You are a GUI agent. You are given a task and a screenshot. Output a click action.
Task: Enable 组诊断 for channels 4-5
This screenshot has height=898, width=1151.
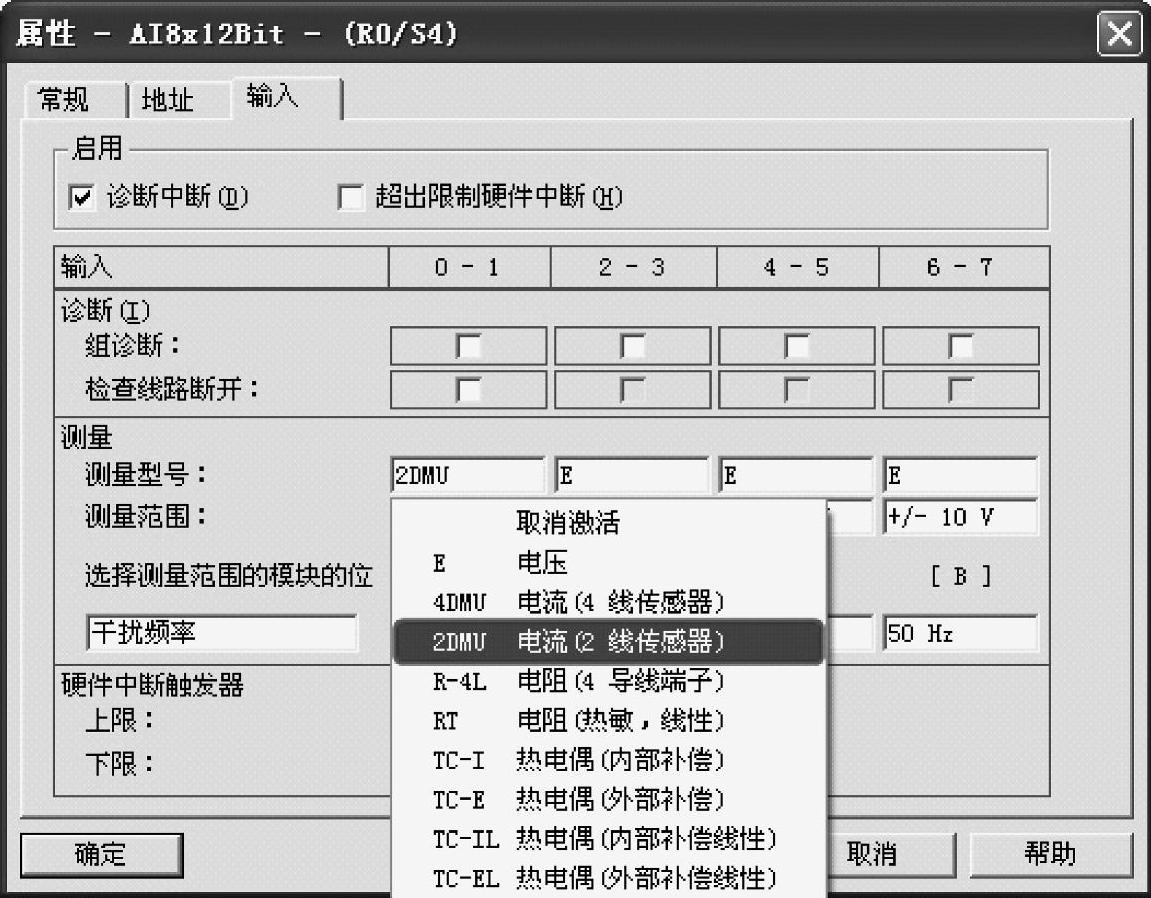click(796, 346)
